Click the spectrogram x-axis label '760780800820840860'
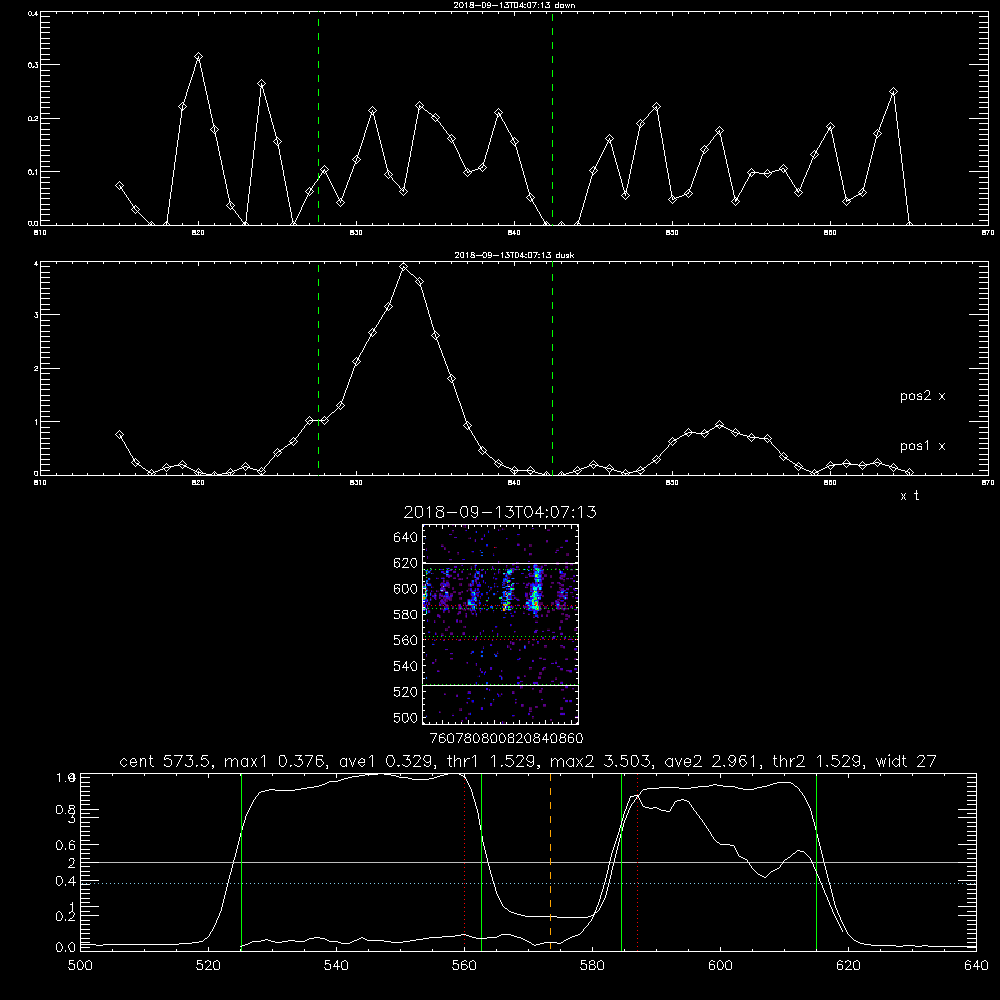 (506, 739)
